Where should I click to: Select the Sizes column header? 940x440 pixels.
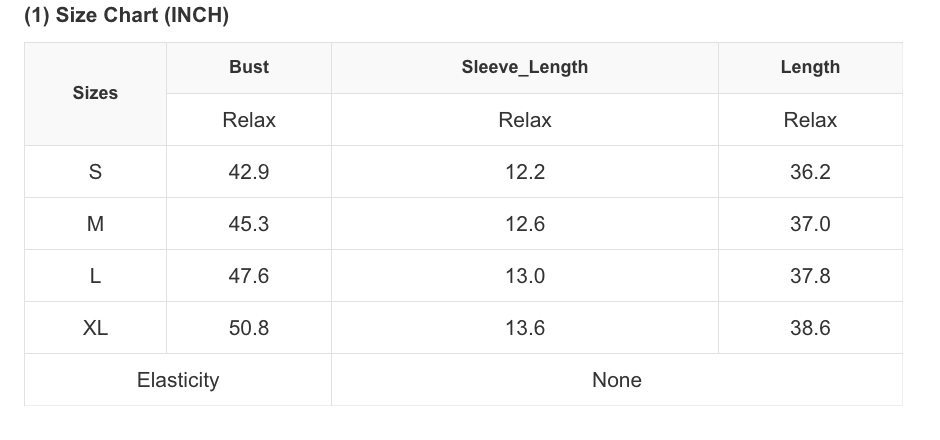95,94
